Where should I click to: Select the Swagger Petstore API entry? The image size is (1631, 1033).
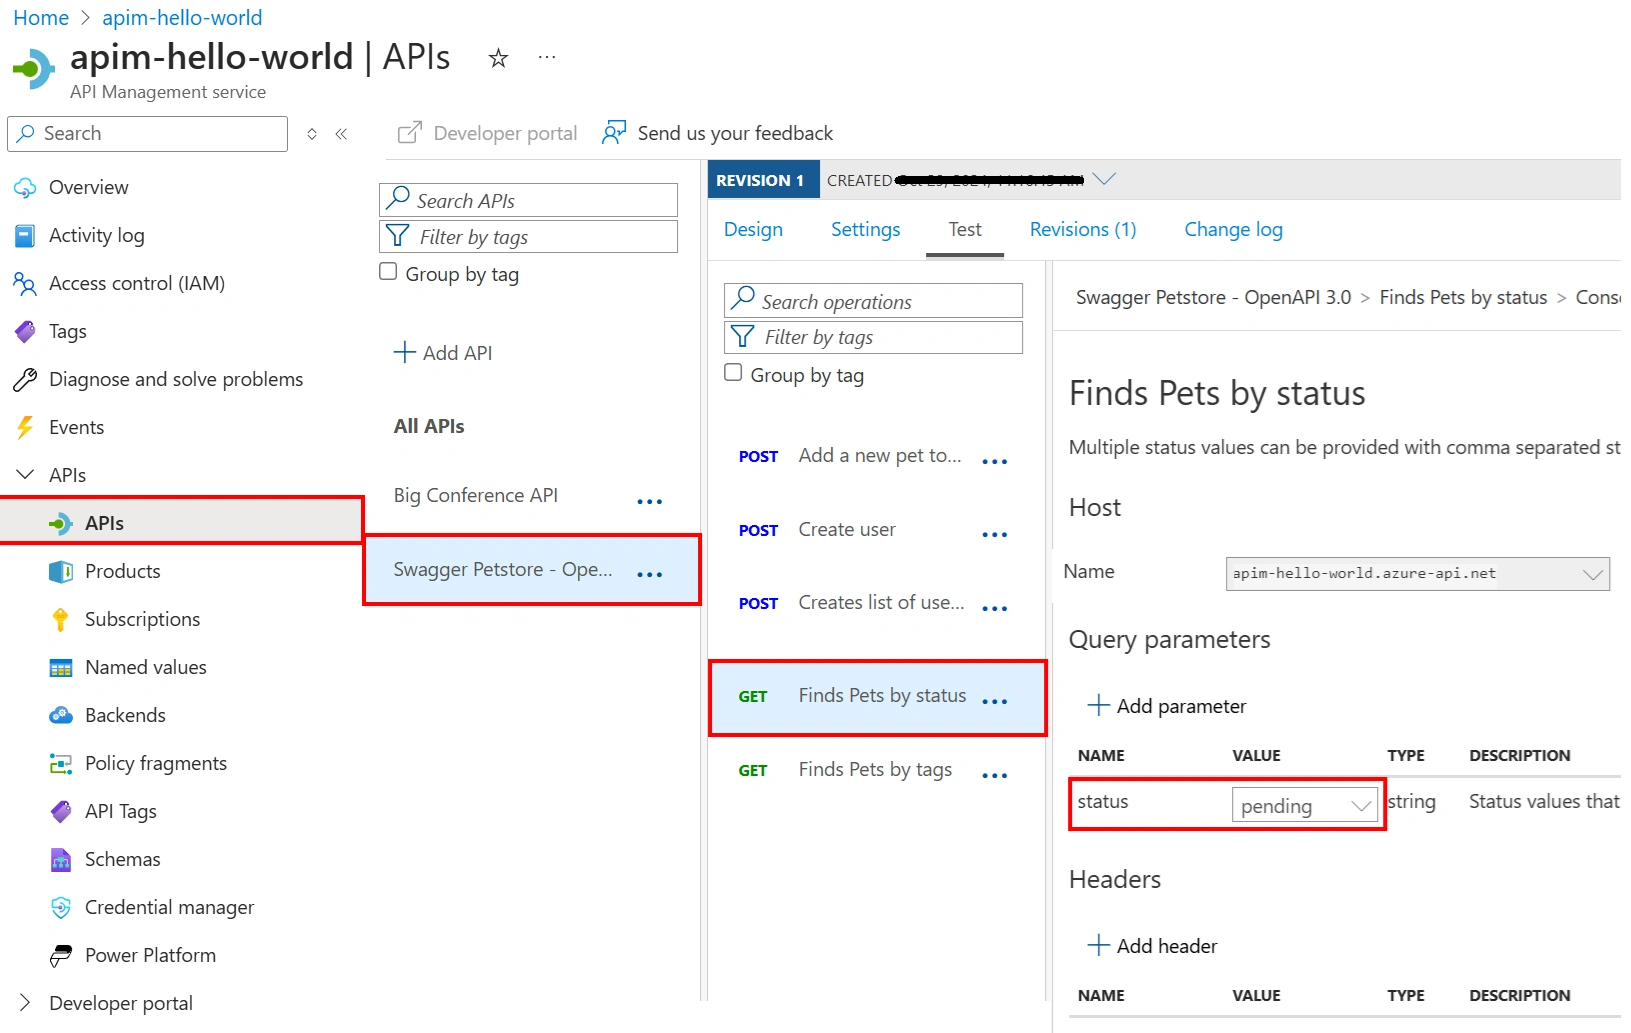point(531,570)
